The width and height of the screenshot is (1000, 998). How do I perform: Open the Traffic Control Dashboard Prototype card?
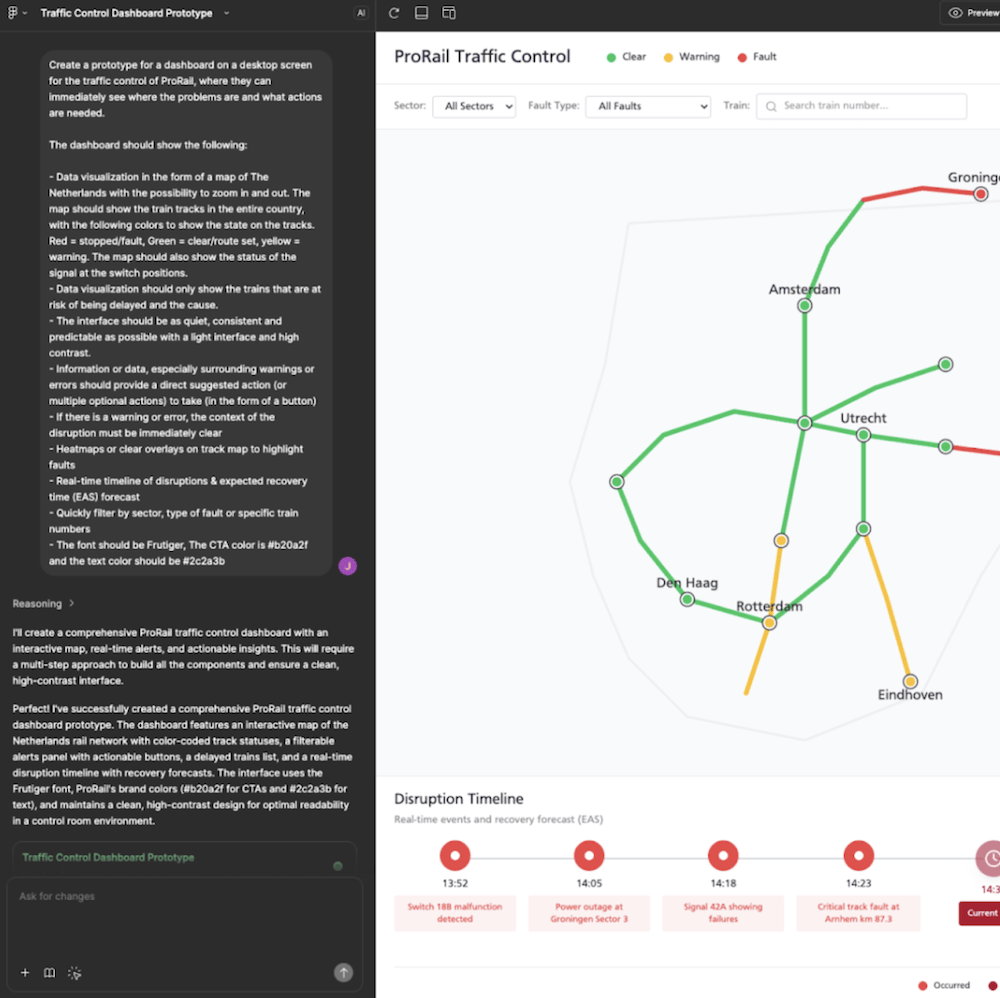tap(184, 858)
